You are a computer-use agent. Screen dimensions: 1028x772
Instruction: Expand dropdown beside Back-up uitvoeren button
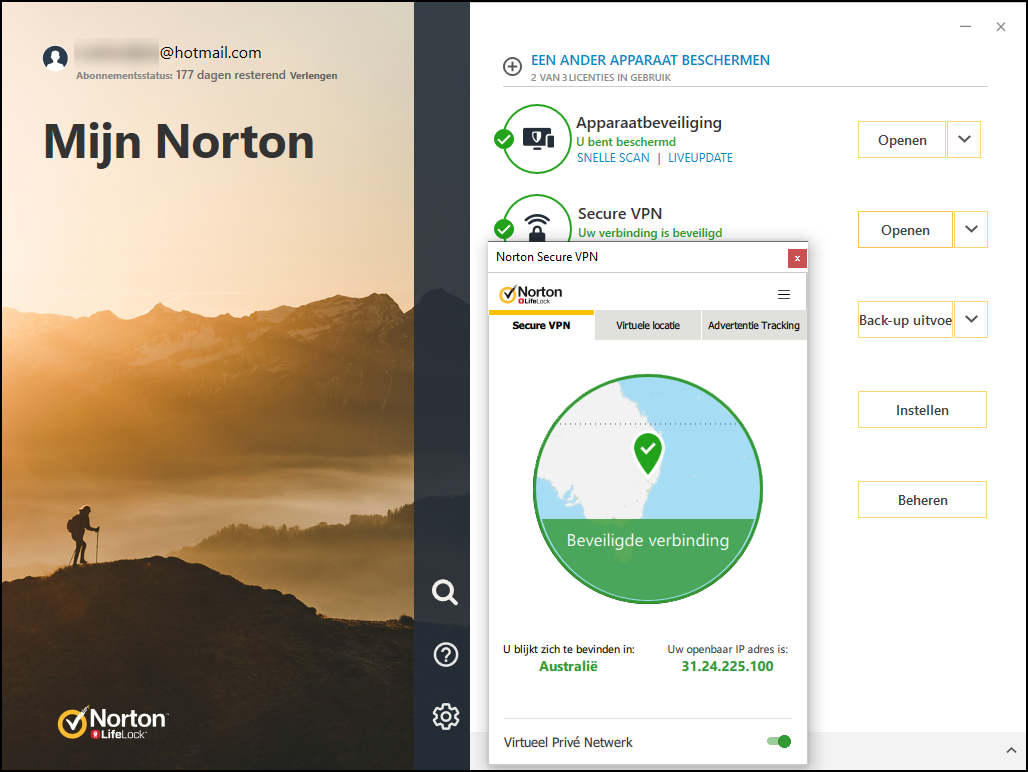point(971,320)
